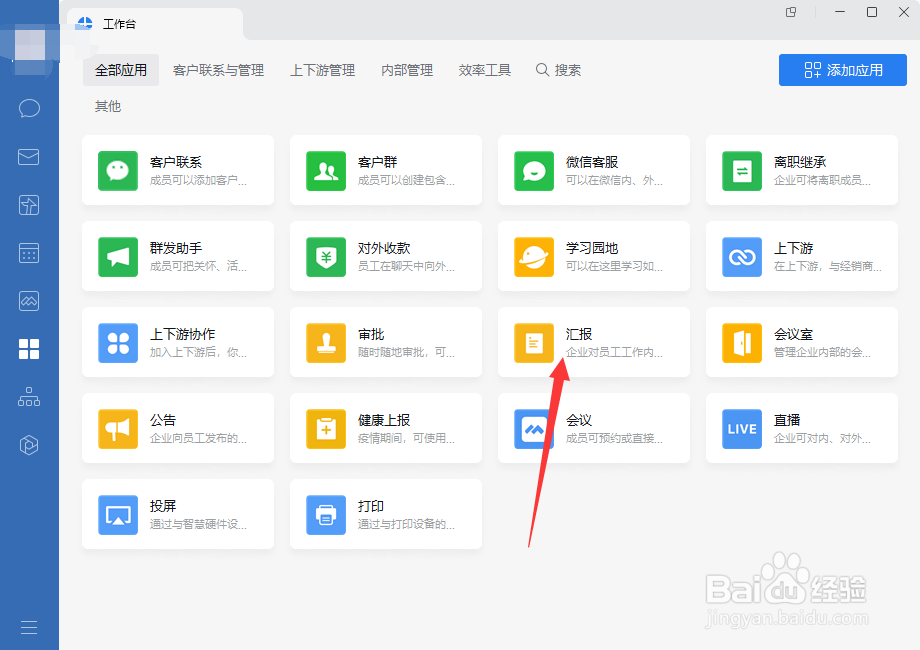Open the 汇报 report icon
920x650 pixels.
(x=534, y=343)
